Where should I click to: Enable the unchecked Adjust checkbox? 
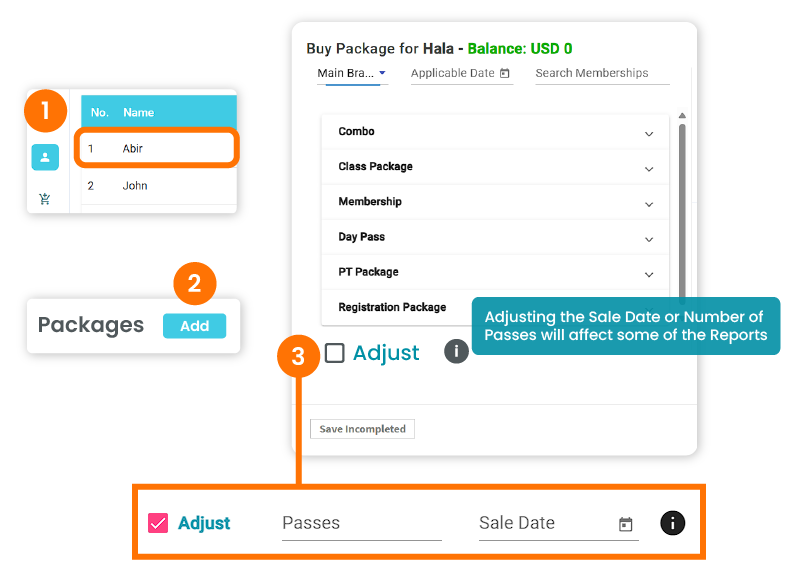coord(335,352)
